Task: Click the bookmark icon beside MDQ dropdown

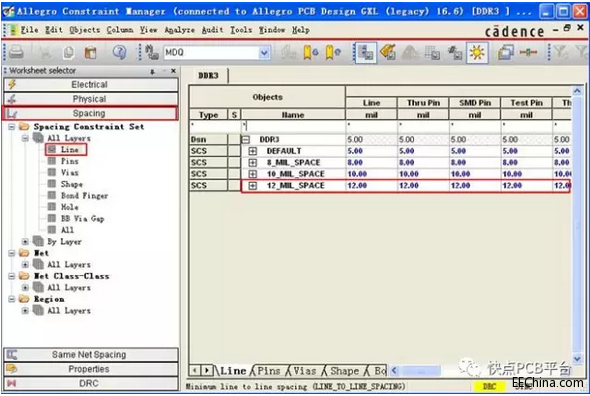Action: tap(310, 52)
